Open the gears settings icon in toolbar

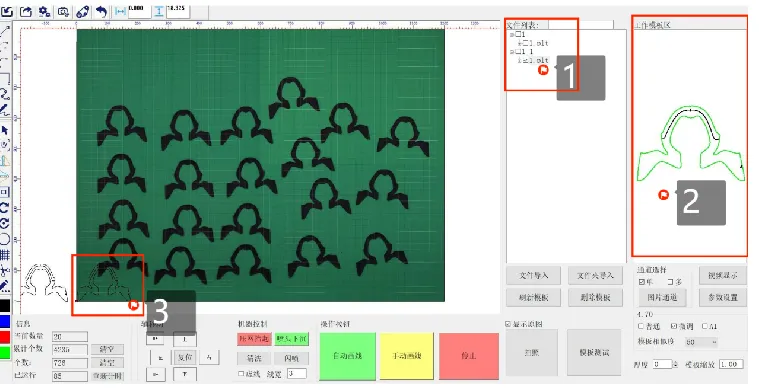pyautogui.click(x=45, y=12)
